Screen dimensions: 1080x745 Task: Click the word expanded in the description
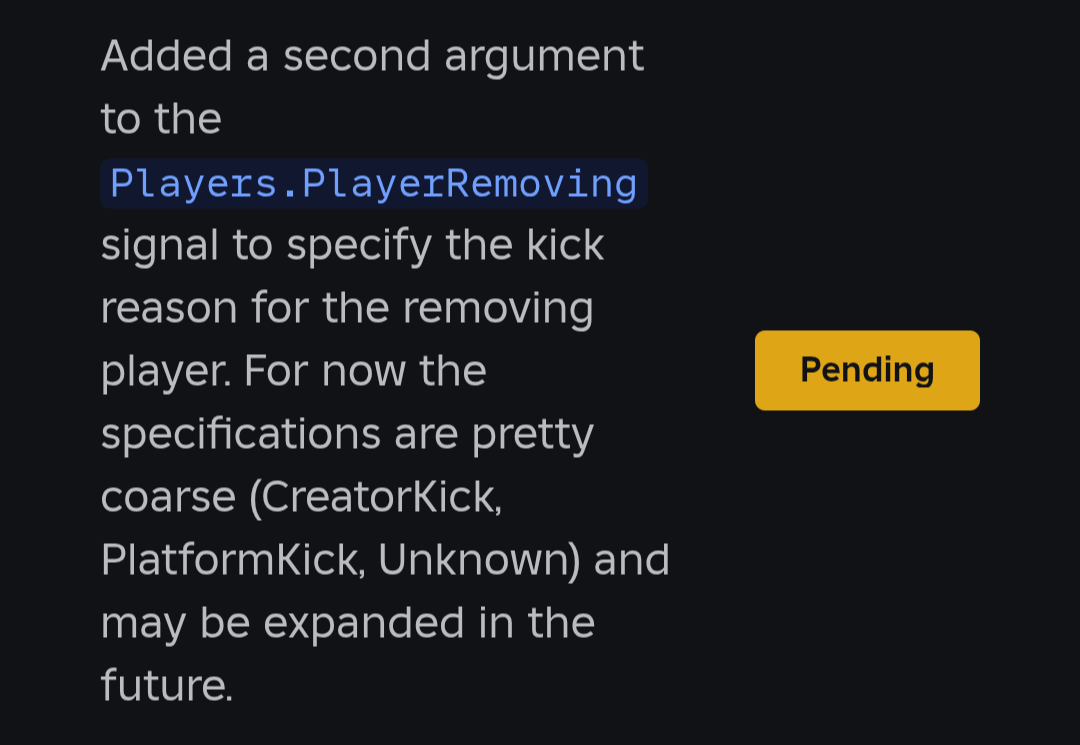(x=364, y=623)
